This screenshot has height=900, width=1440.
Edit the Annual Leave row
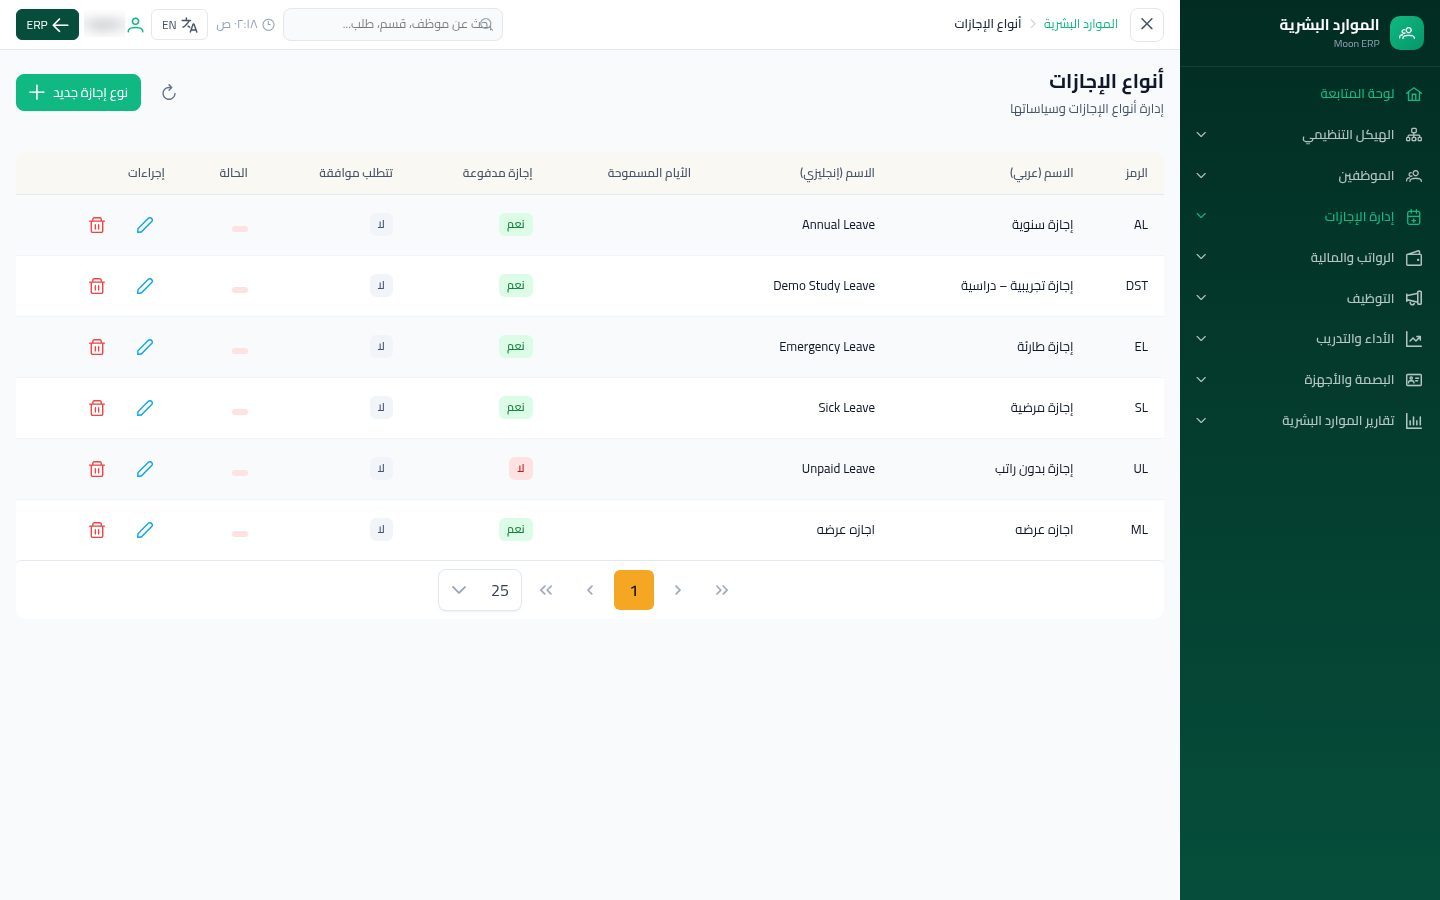point(145,225)
